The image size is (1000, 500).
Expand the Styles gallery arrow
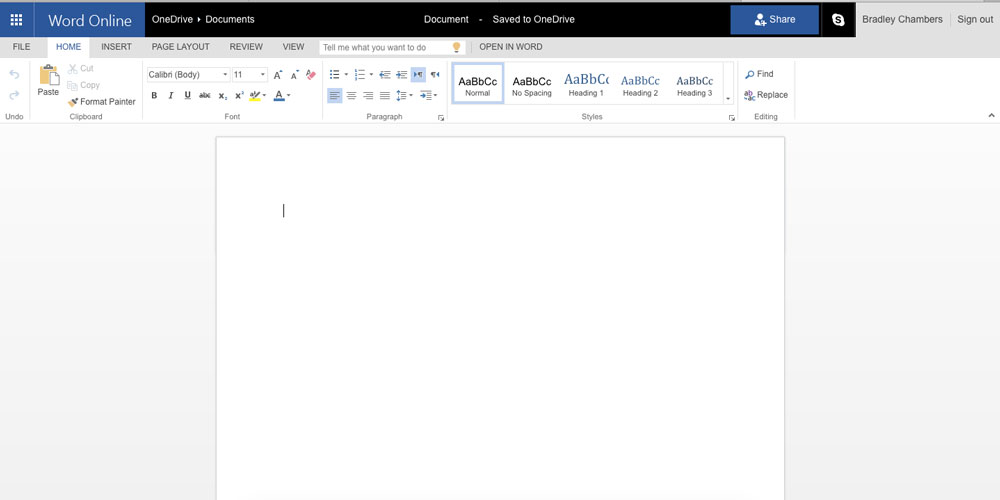[x=728, y=98]
